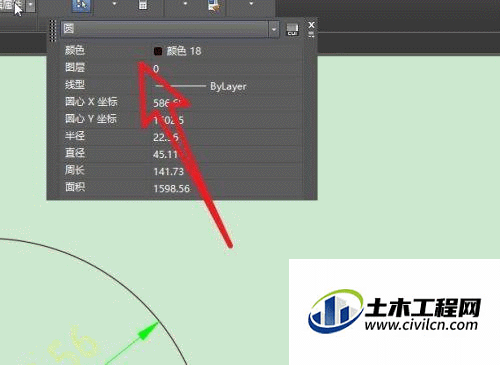Open the calculator icon in the top toolbar
This screenshot has height=365, width=500.
pos(143,5)
